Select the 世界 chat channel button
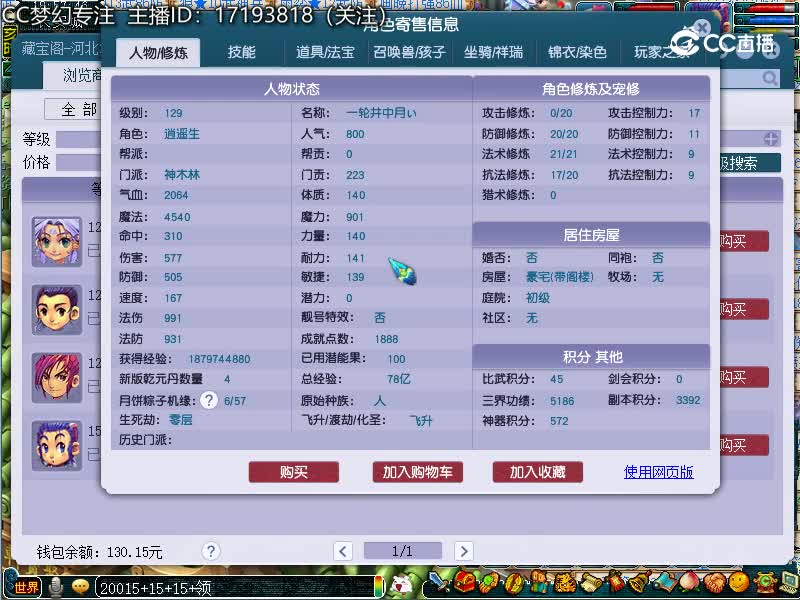 coord(25,587)
